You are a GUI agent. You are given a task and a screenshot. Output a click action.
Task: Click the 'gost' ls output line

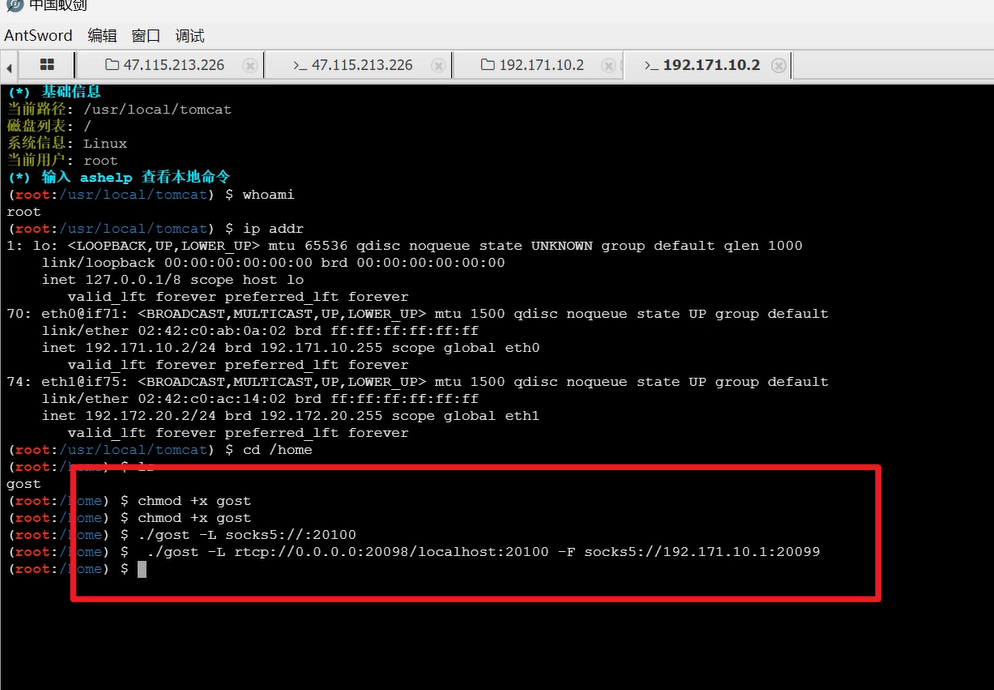23,484
